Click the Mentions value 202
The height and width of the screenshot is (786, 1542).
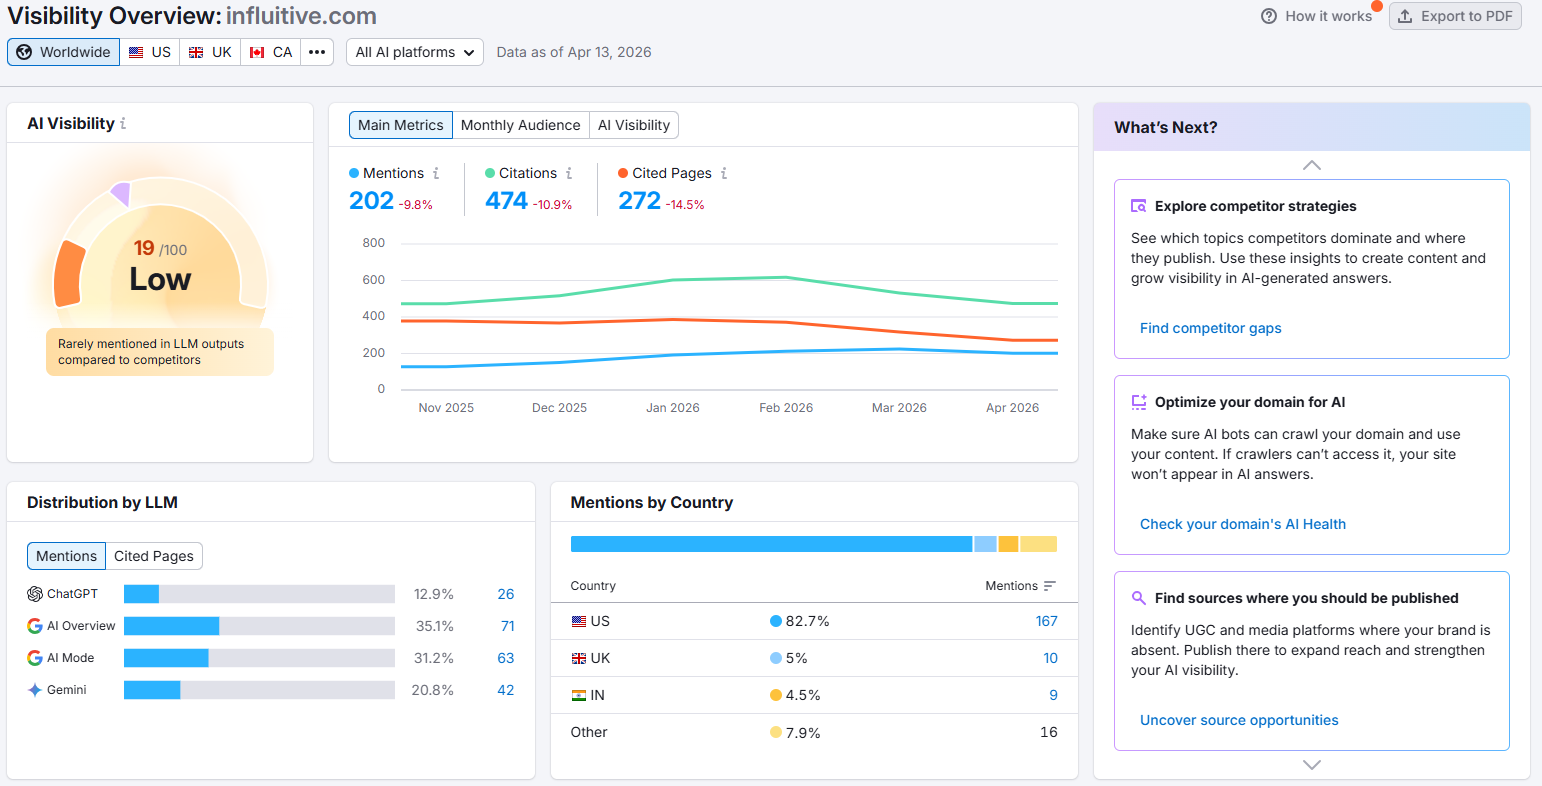371,201
